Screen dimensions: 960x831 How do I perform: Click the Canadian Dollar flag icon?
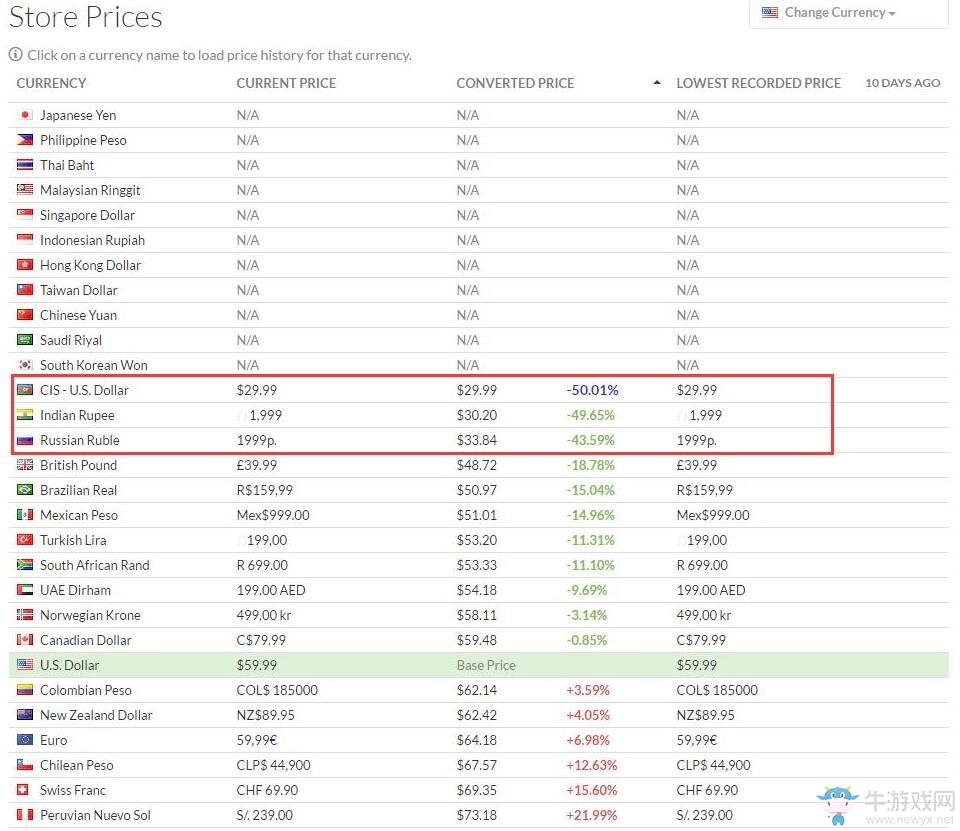pos(25,640)
